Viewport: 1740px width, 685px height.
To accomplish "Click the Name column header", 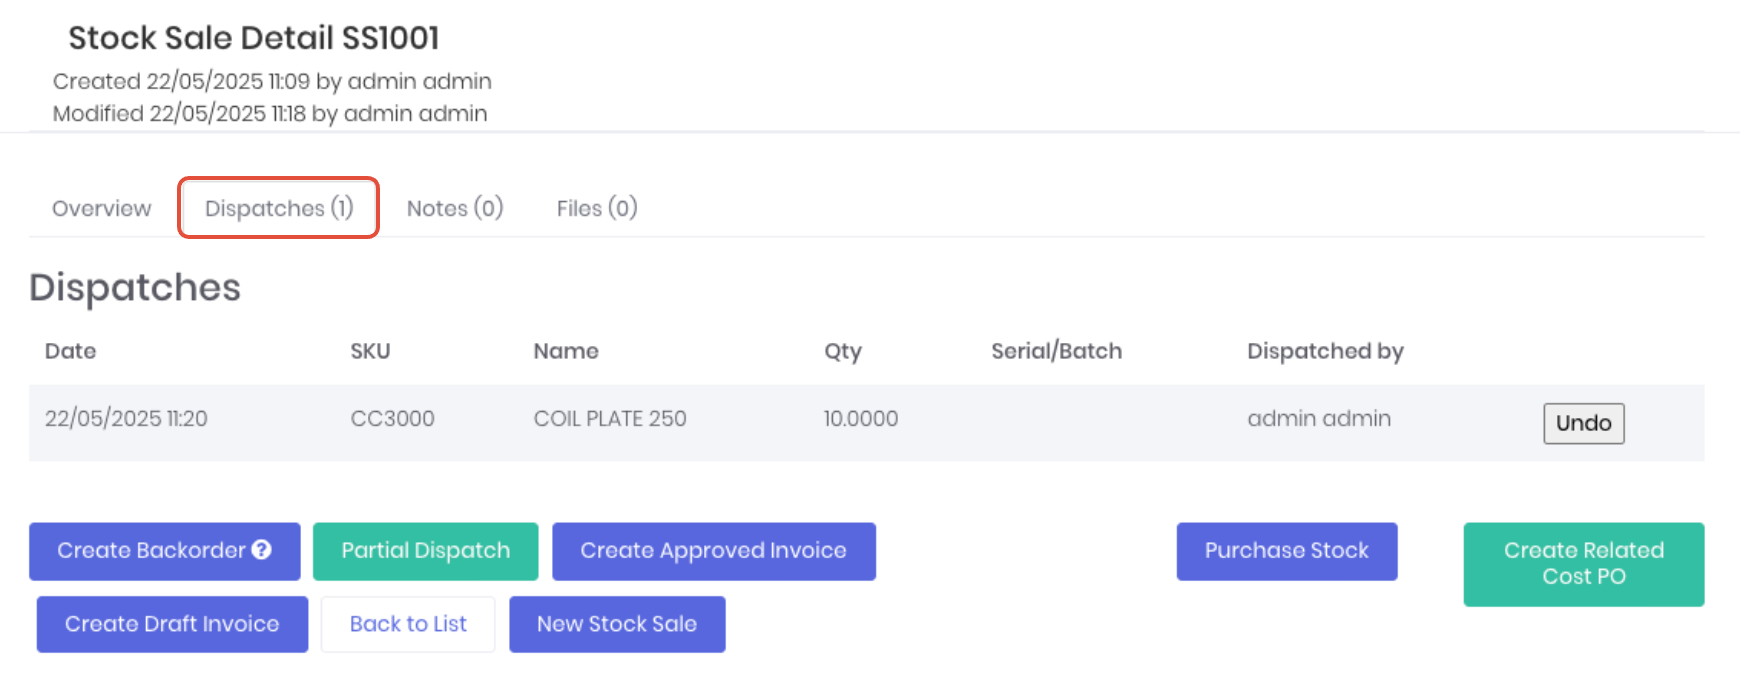I will [566, 351].
